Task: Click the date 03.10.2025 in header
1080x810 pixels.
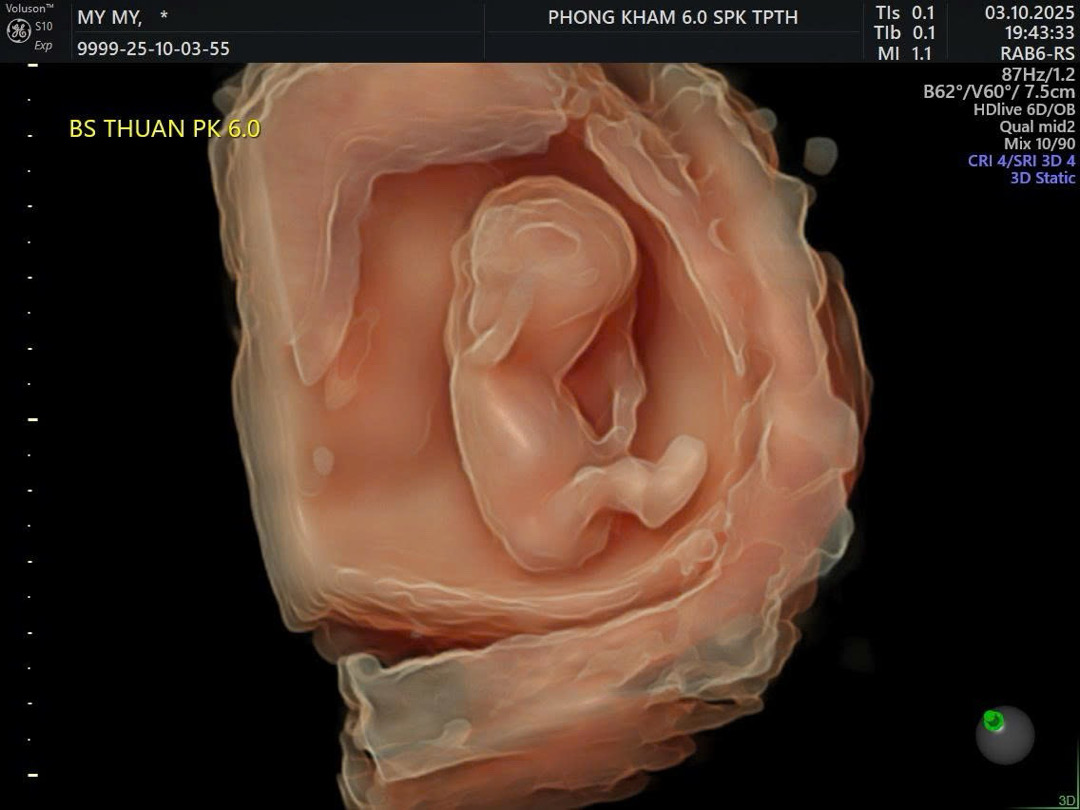Action: pos(1029,13)
